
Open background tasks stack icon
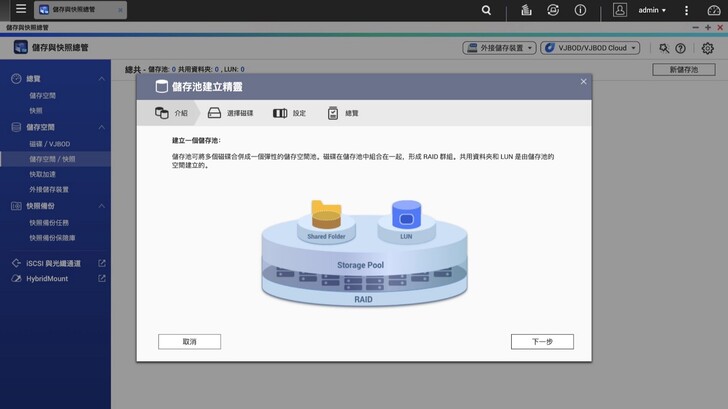(x=526, y=10)
